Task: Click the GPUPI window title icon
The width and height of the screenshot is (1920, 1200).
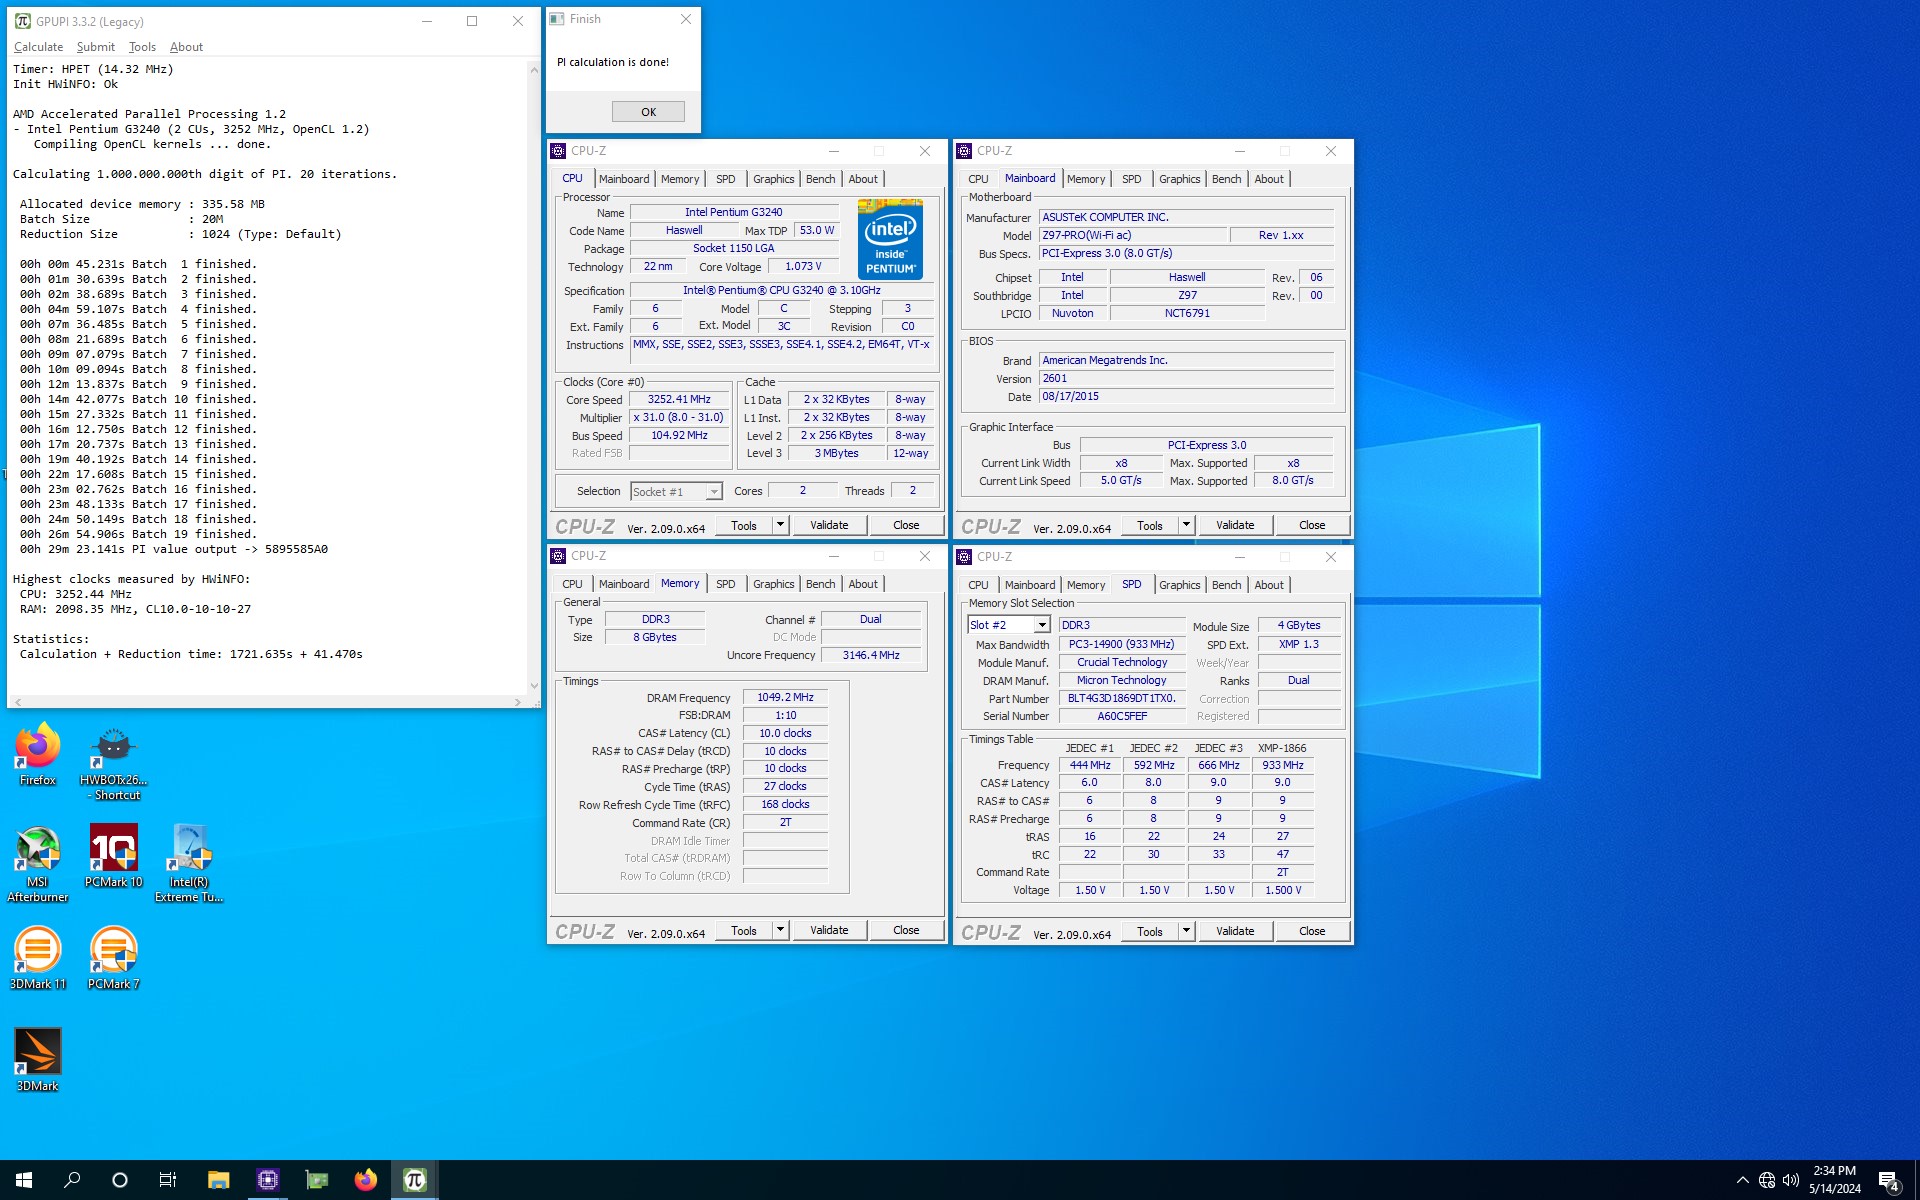Action: [x=22, y=21]
